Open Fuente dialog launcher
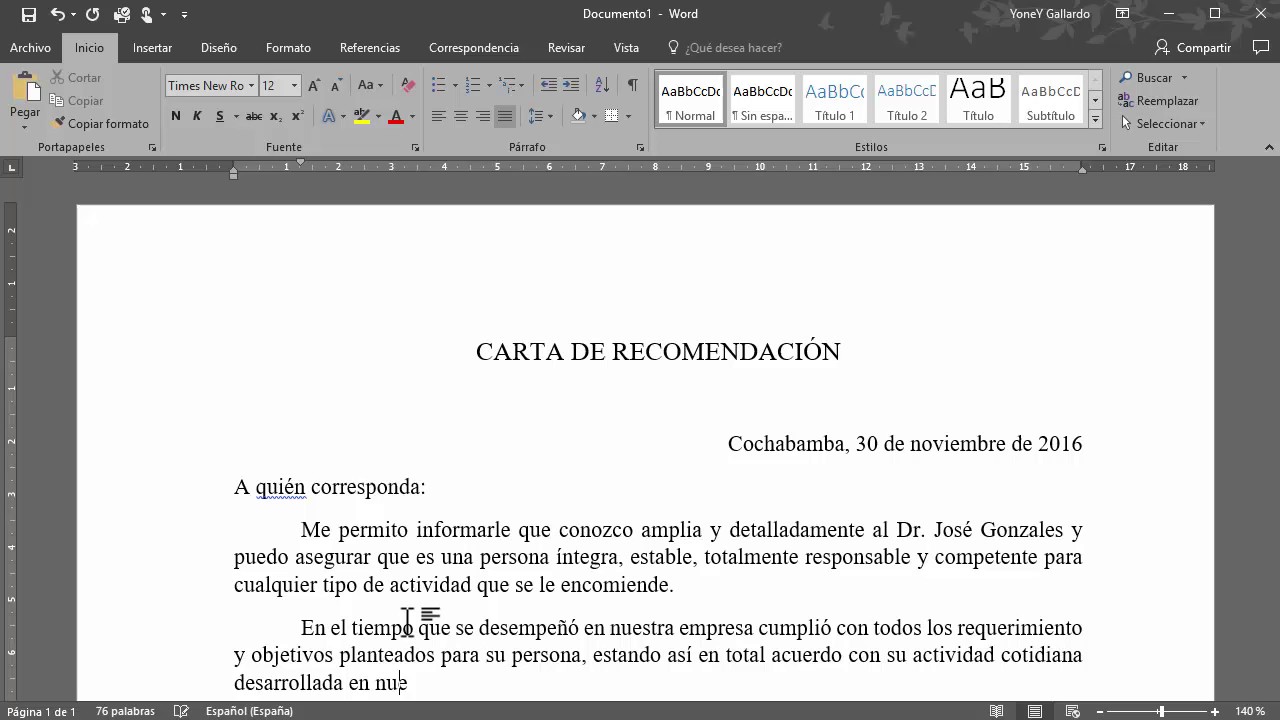Viewport: 1280px width, 720px height. point(415,147)
